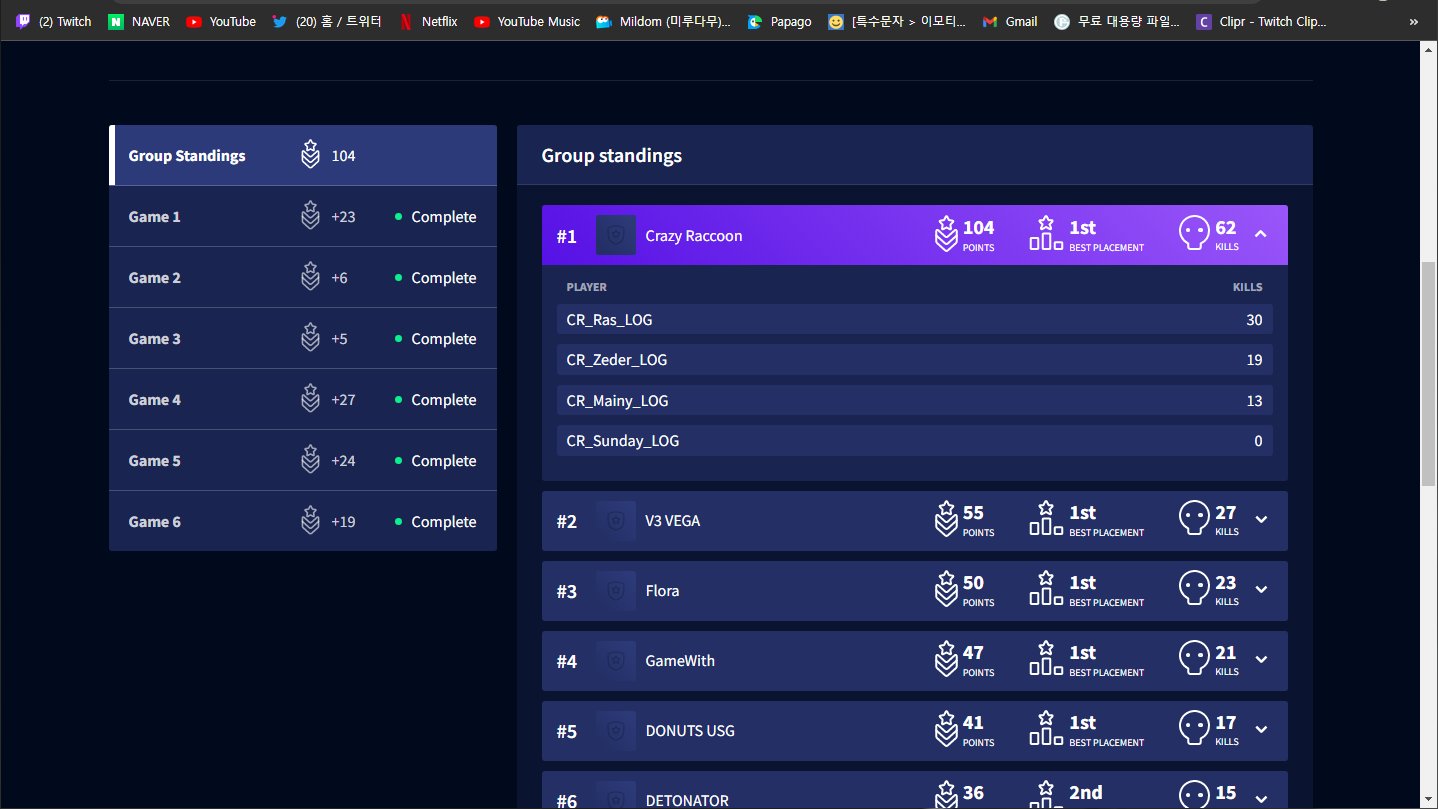Open the YouTube bookmark
The width and height of the screenshot is (1438, 809).
pos(221,21)
